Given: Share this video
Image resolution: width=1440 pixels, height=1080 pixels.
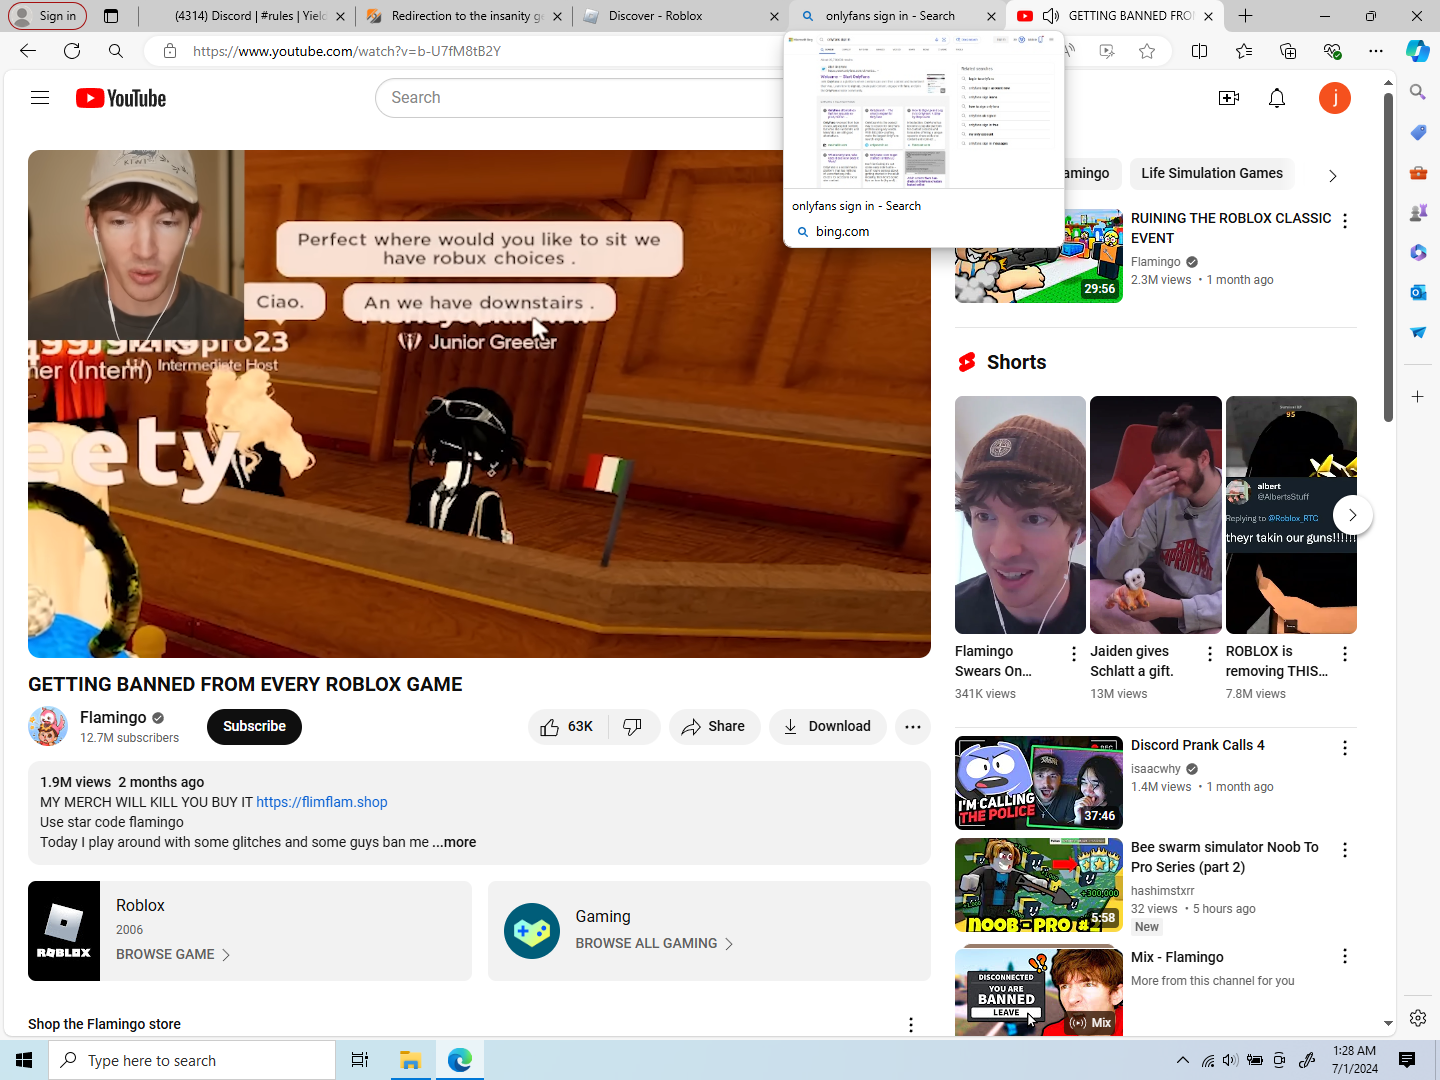Looking at the screenshot, I should click(x=714, y=727).
